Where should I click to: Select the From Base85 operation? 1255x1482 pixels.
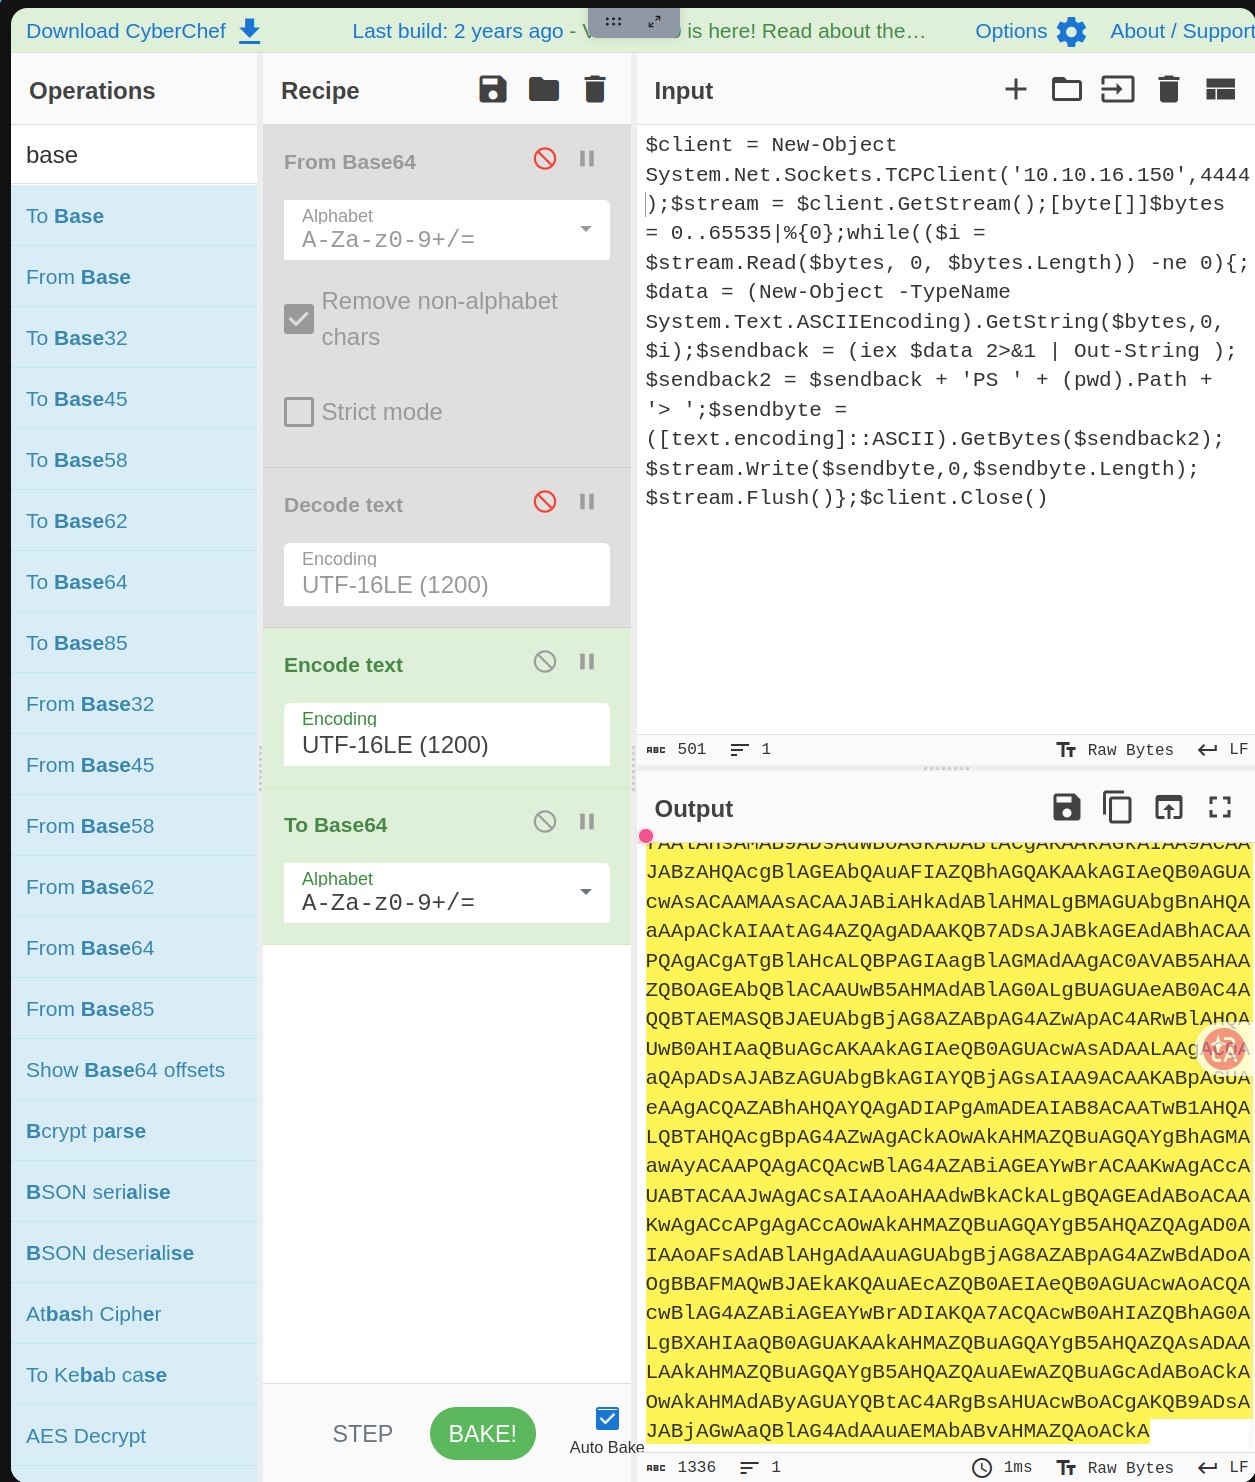pos(134,1009)
